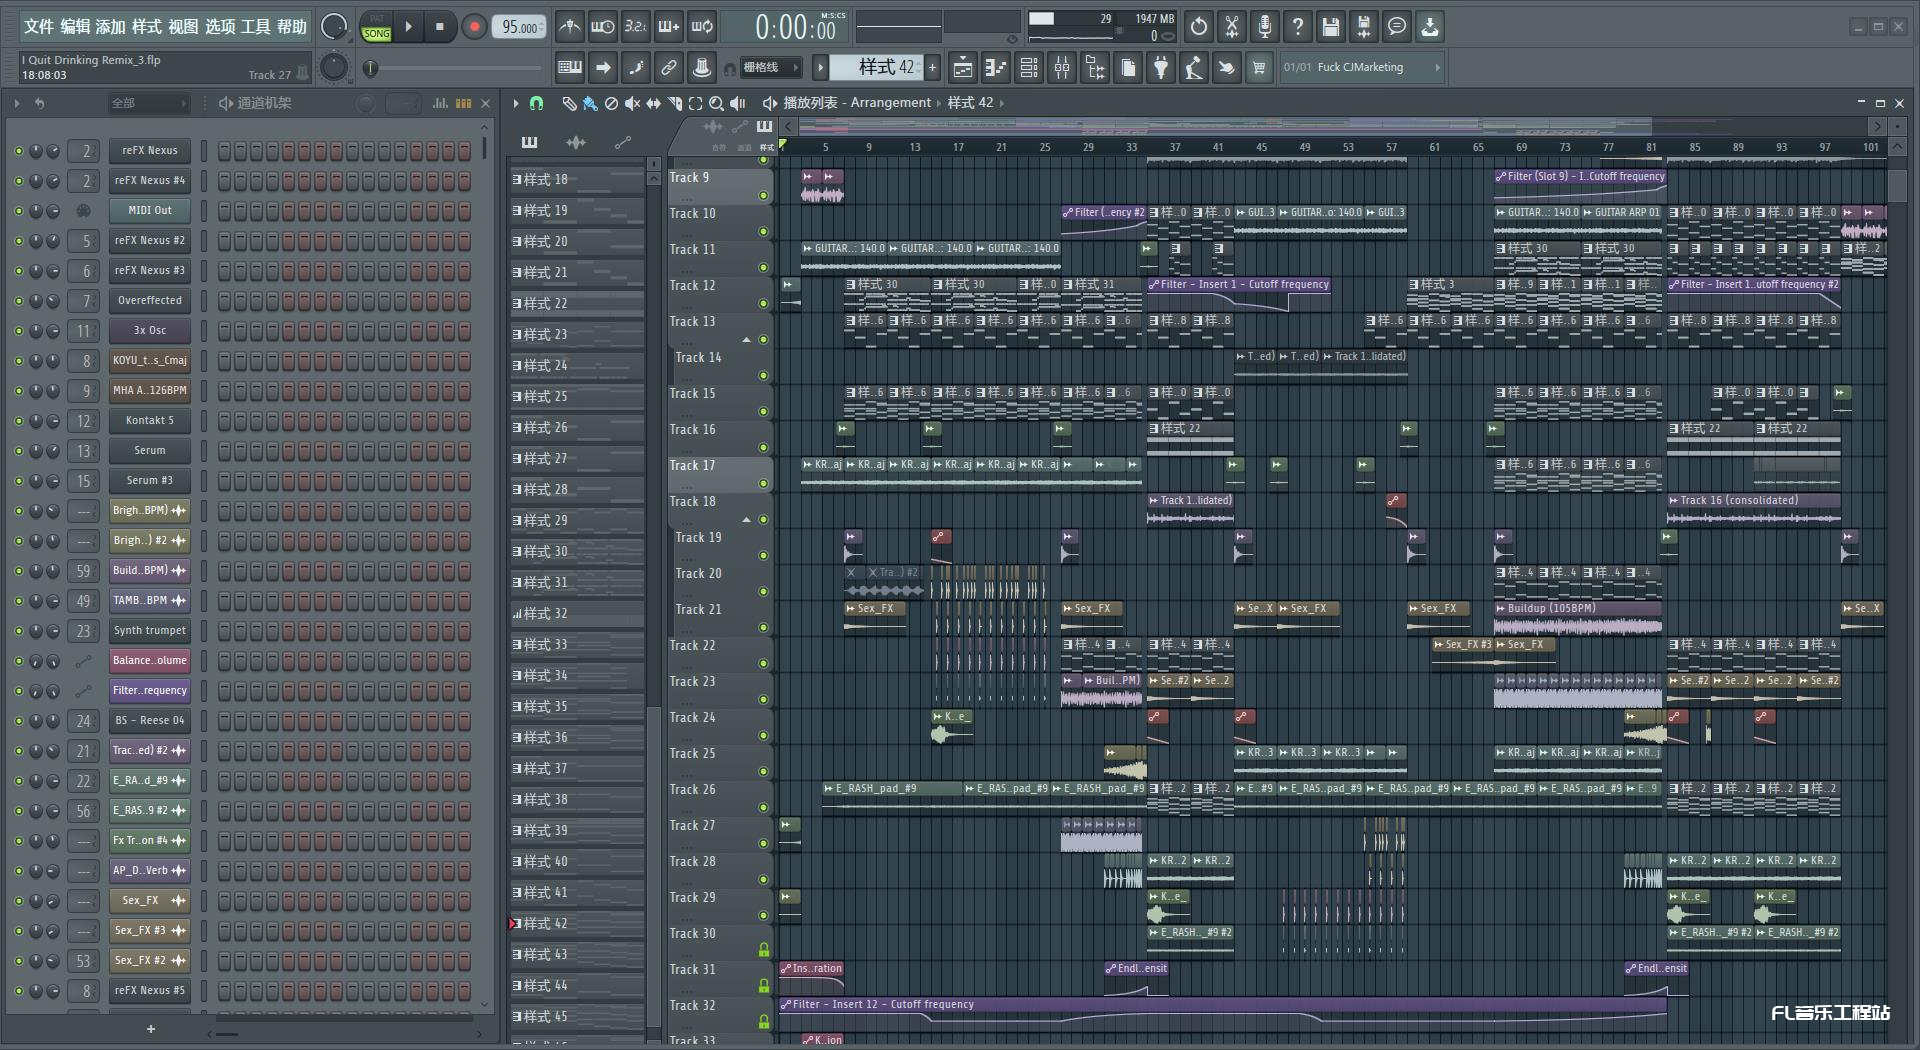Open the plugin picker plug icon
Viewport: 1920px width, 1050px height.
click(x=1161, y=68)
